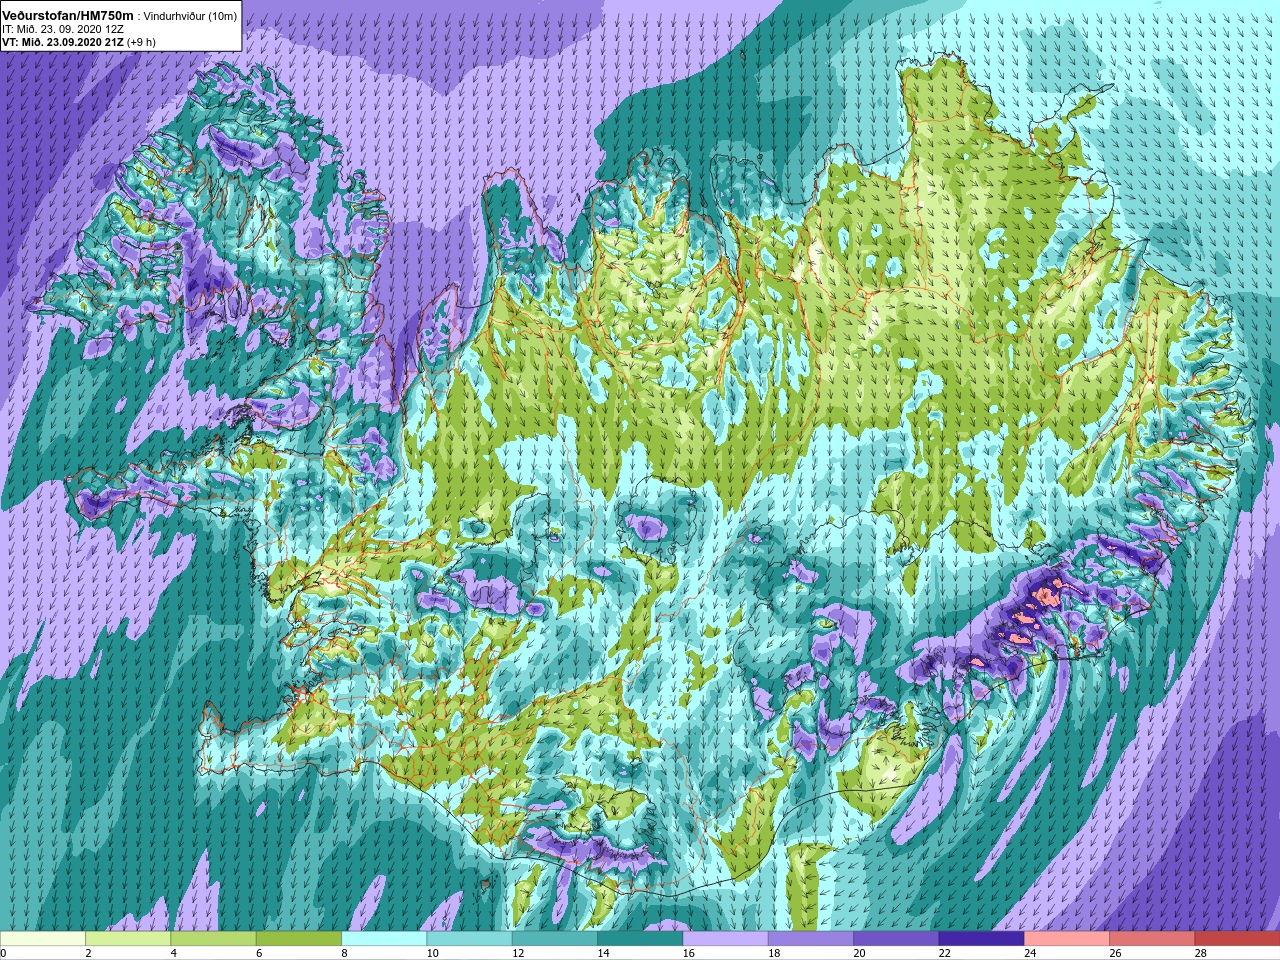Click the 'Veðurstofan/HM750m' title text
1280x960 pixels.
point(67,15)
